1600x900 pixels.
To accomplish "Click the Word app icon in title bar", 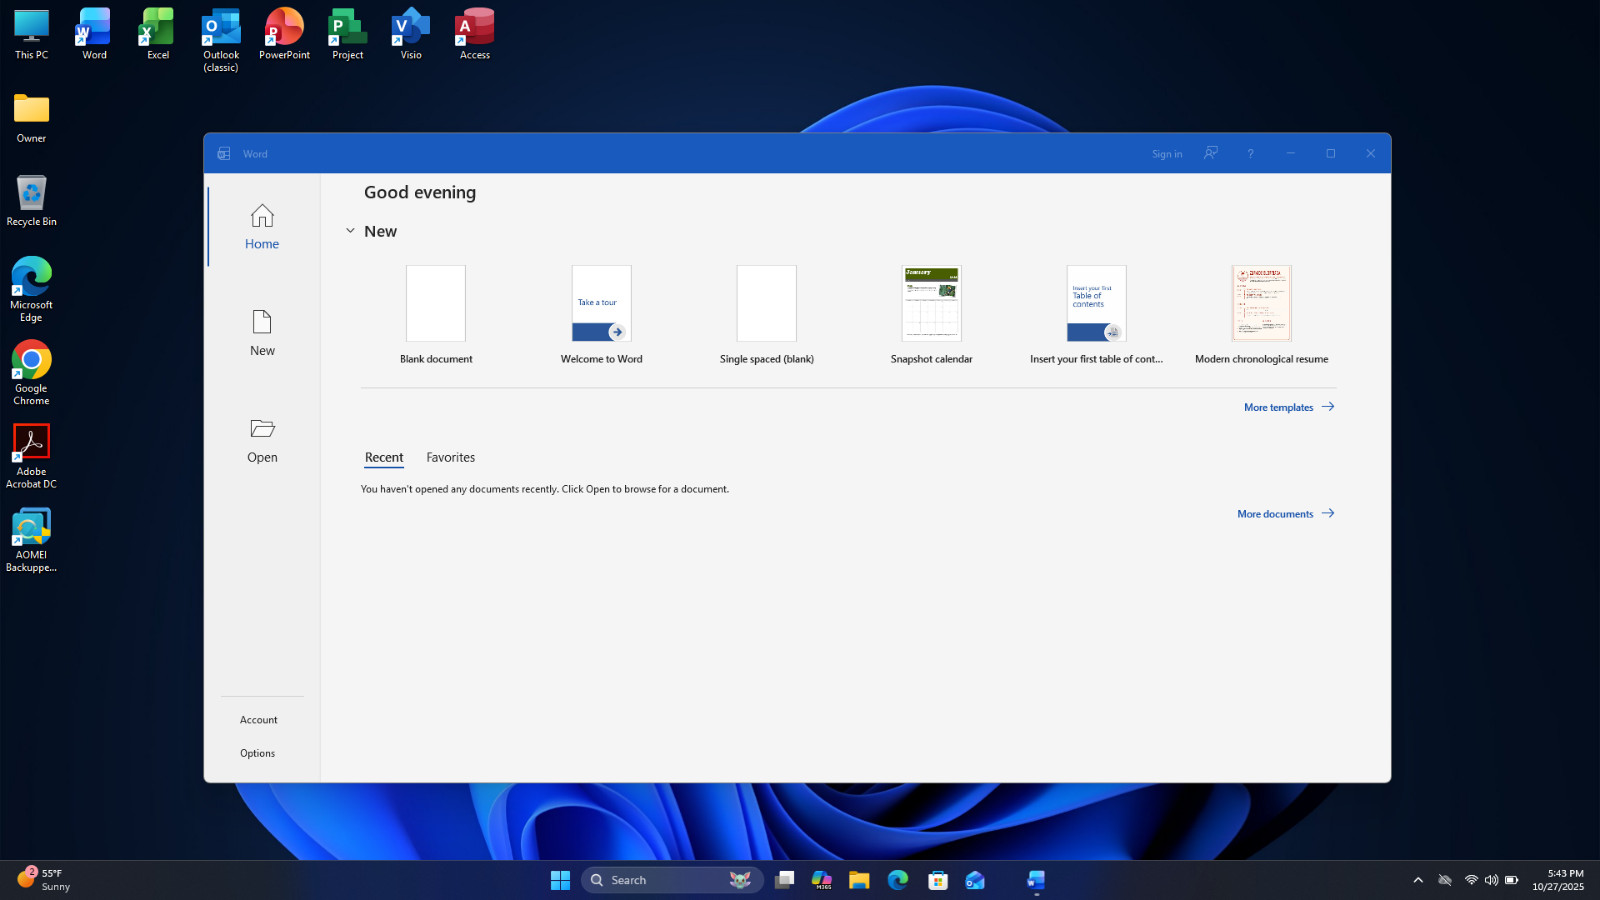I will point(224,153).
